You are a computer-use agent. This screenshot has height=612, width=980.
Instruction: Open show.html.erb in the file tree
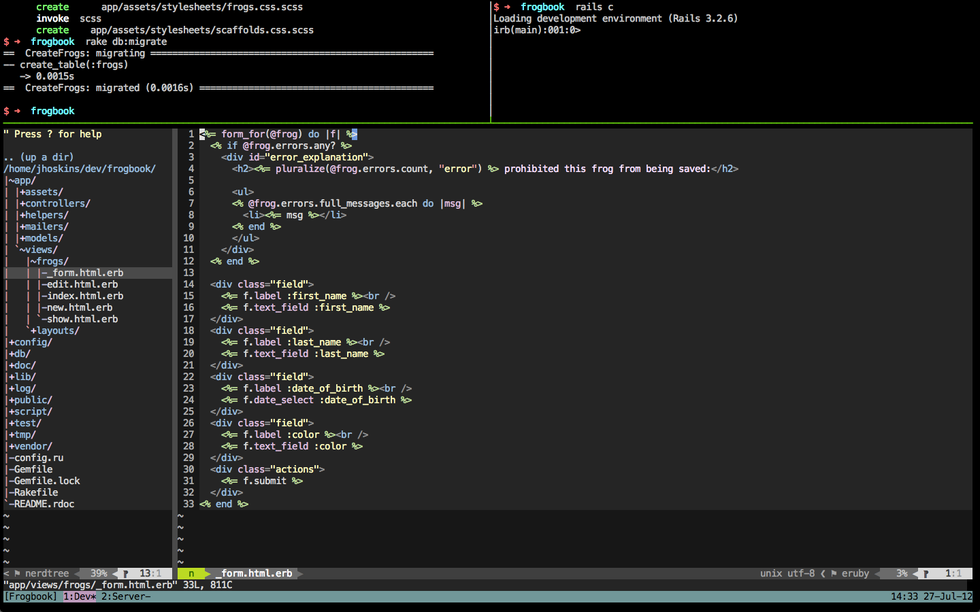click(82, 320)
